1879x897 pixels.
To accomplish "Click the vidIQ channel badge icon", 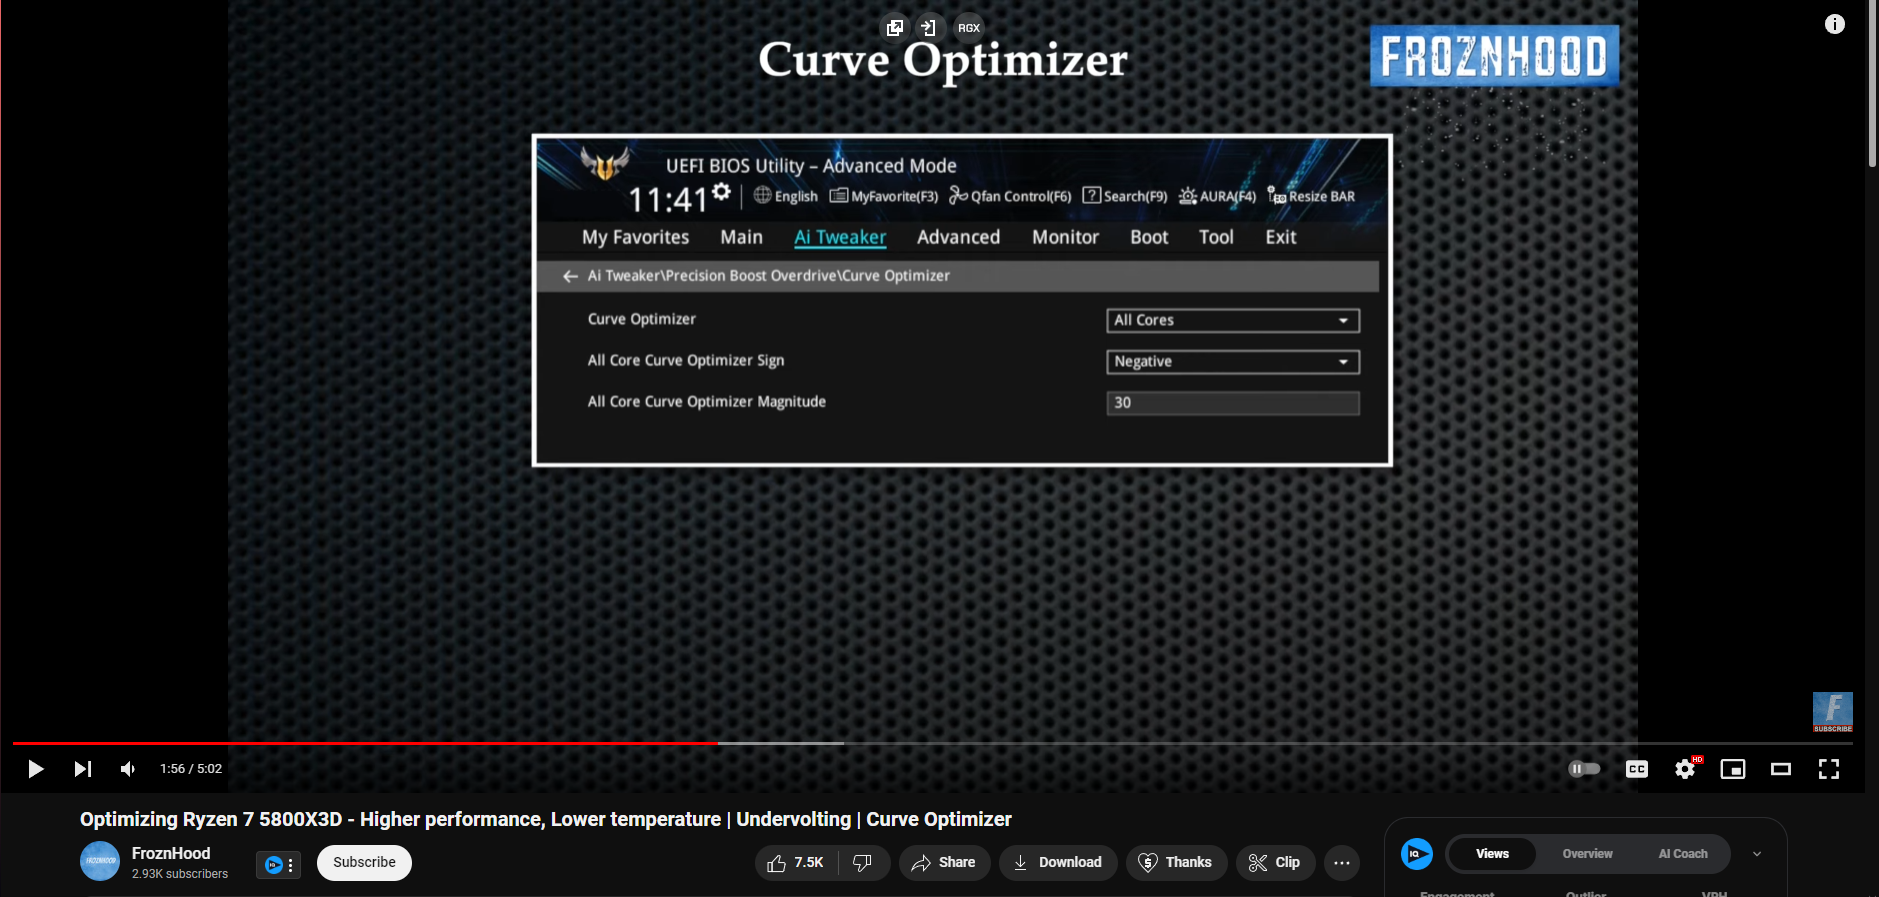I will 273,865.
